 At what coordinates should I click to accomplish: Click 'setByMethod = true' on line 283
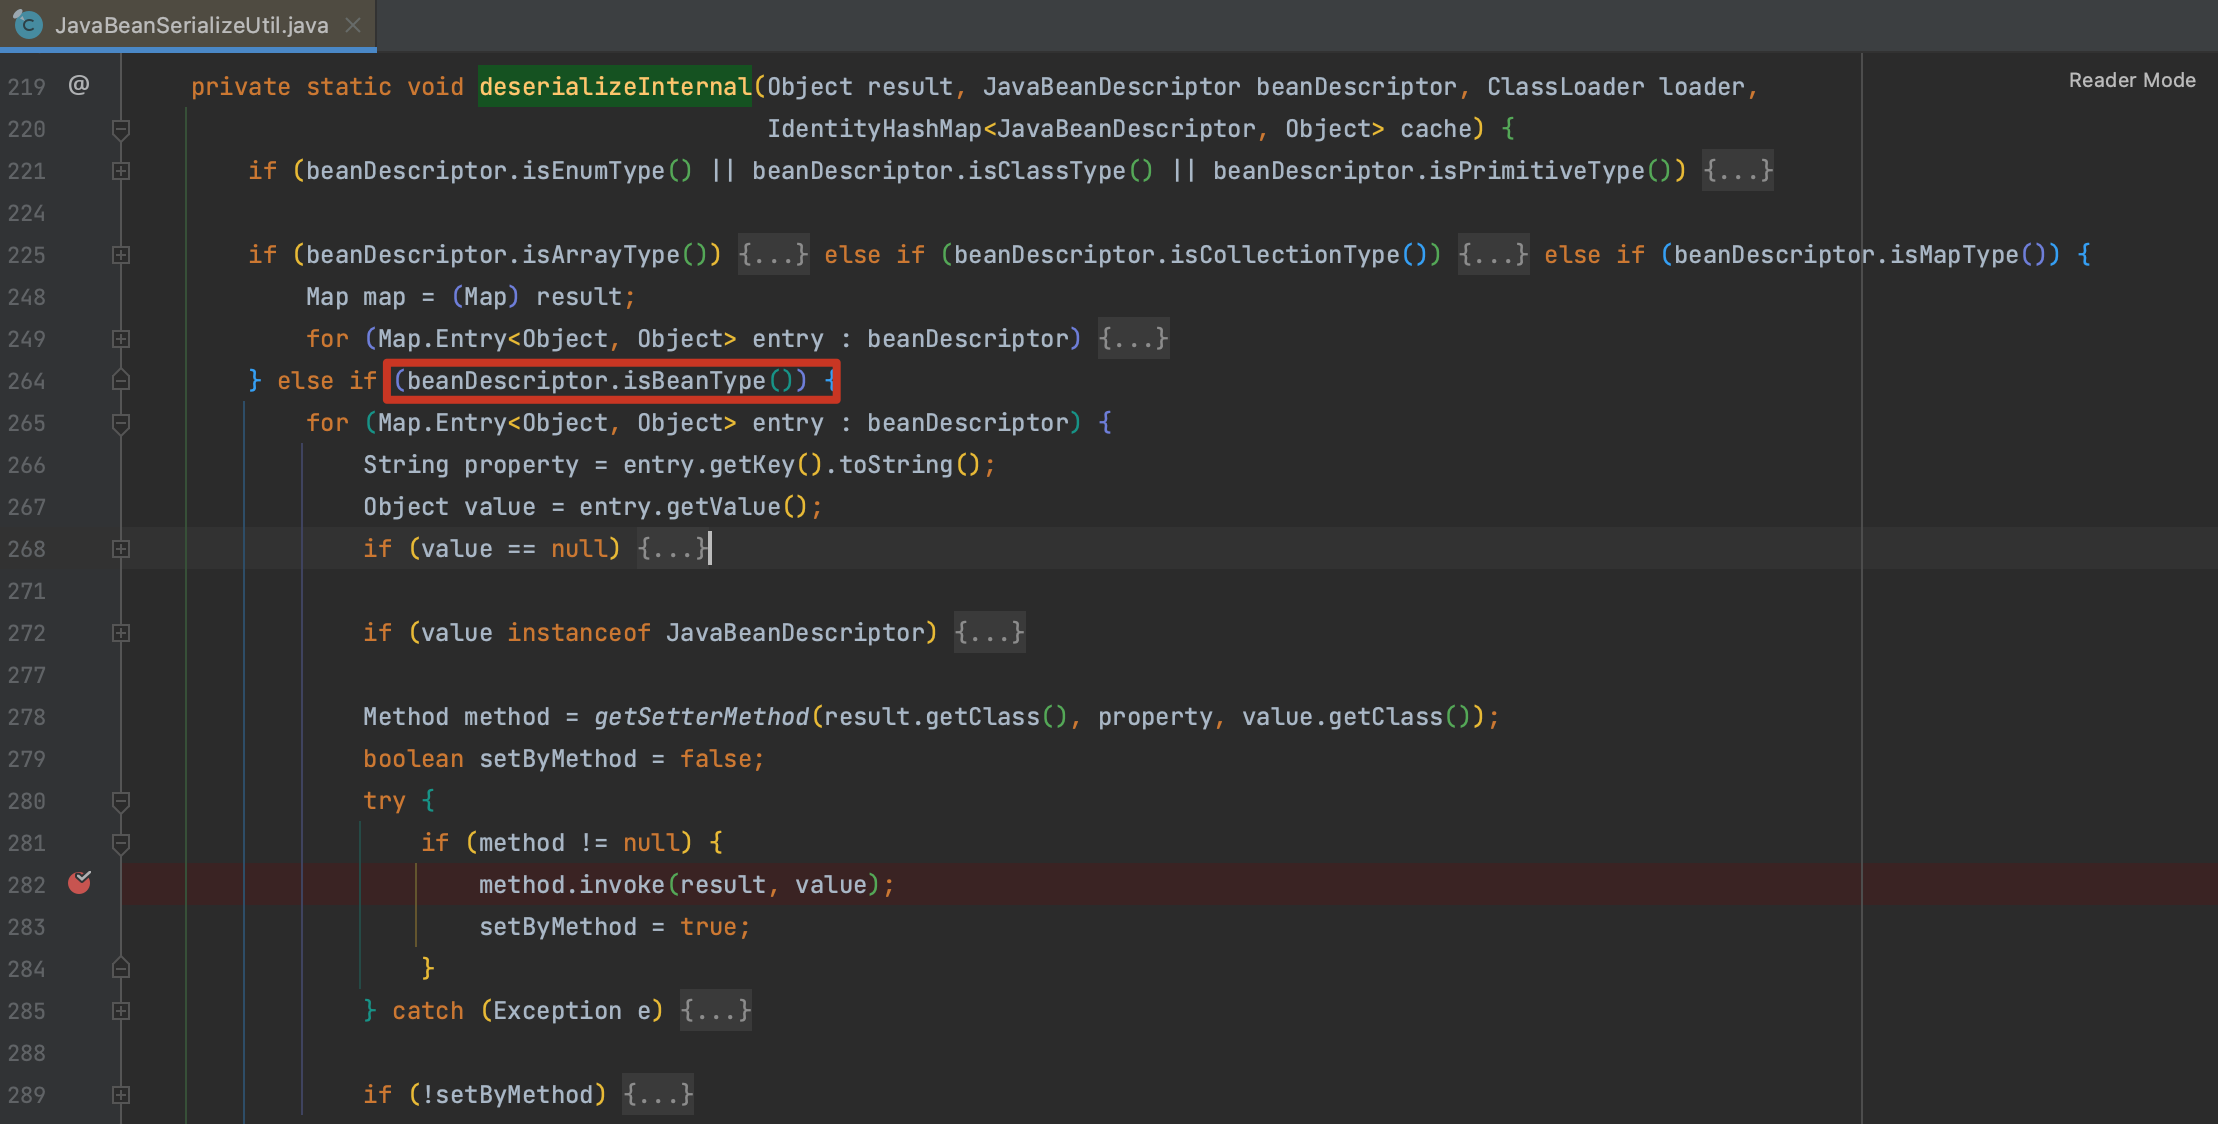point(608,927)
